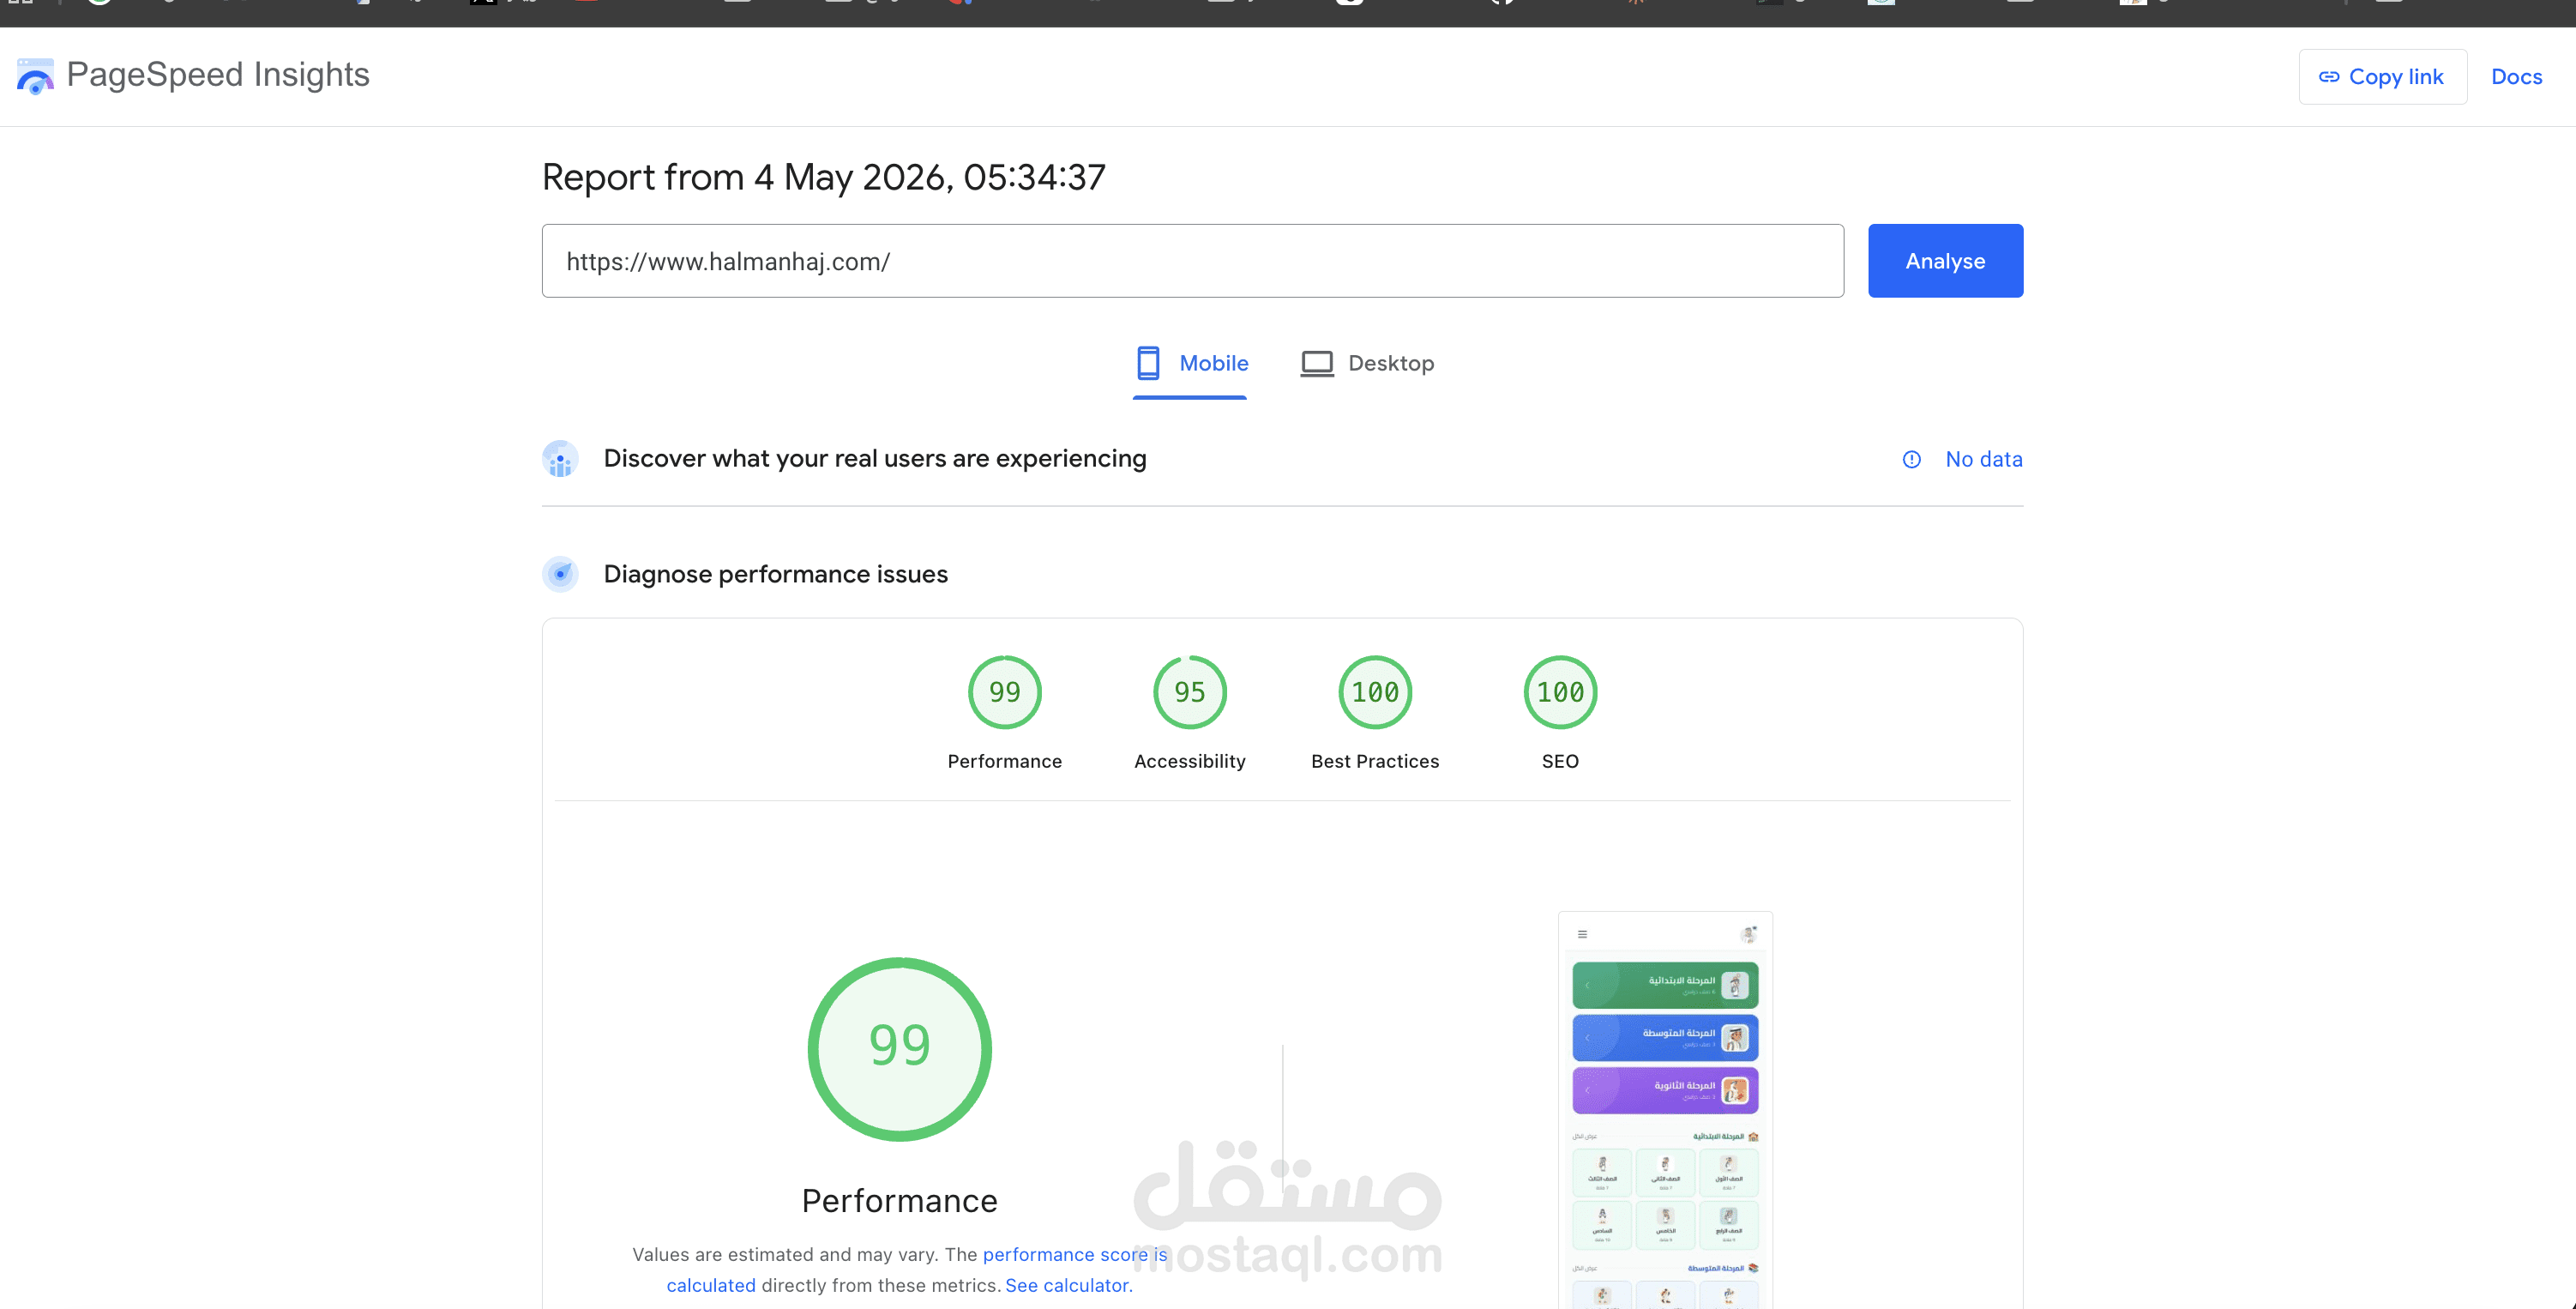Click the No data label

click(x=1983, y=459)
